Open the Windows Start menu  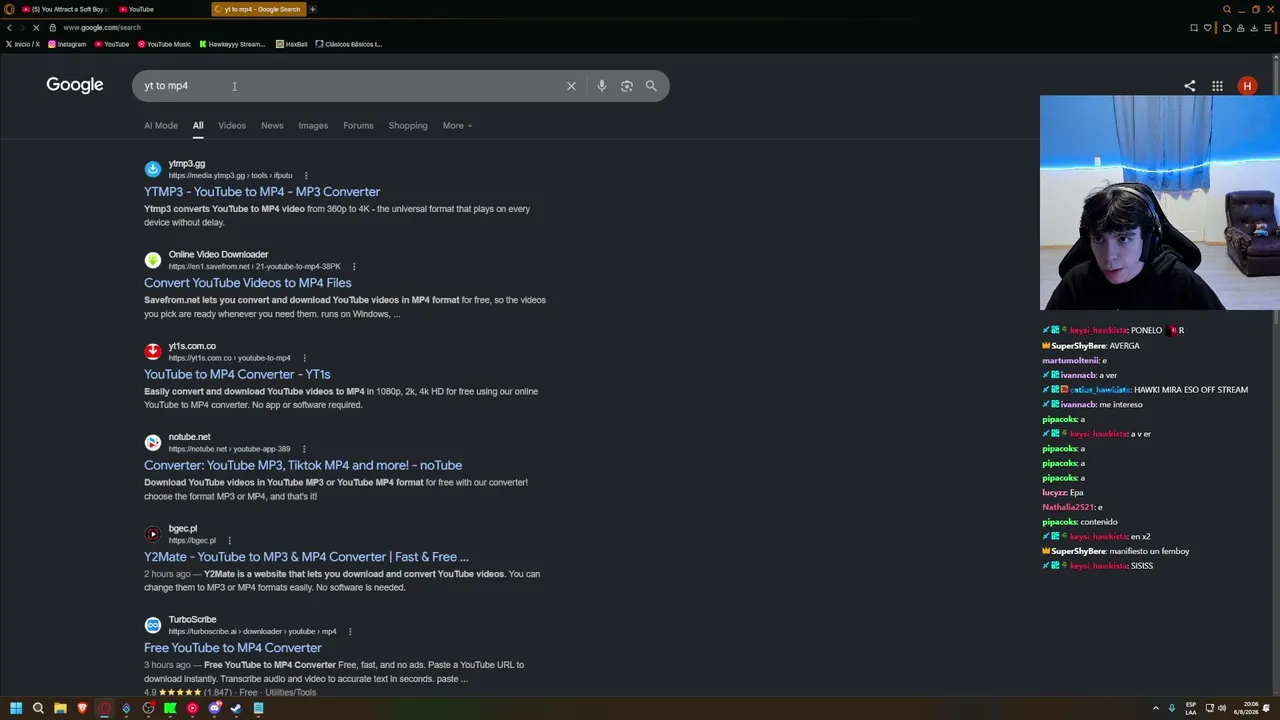[16, 708]
